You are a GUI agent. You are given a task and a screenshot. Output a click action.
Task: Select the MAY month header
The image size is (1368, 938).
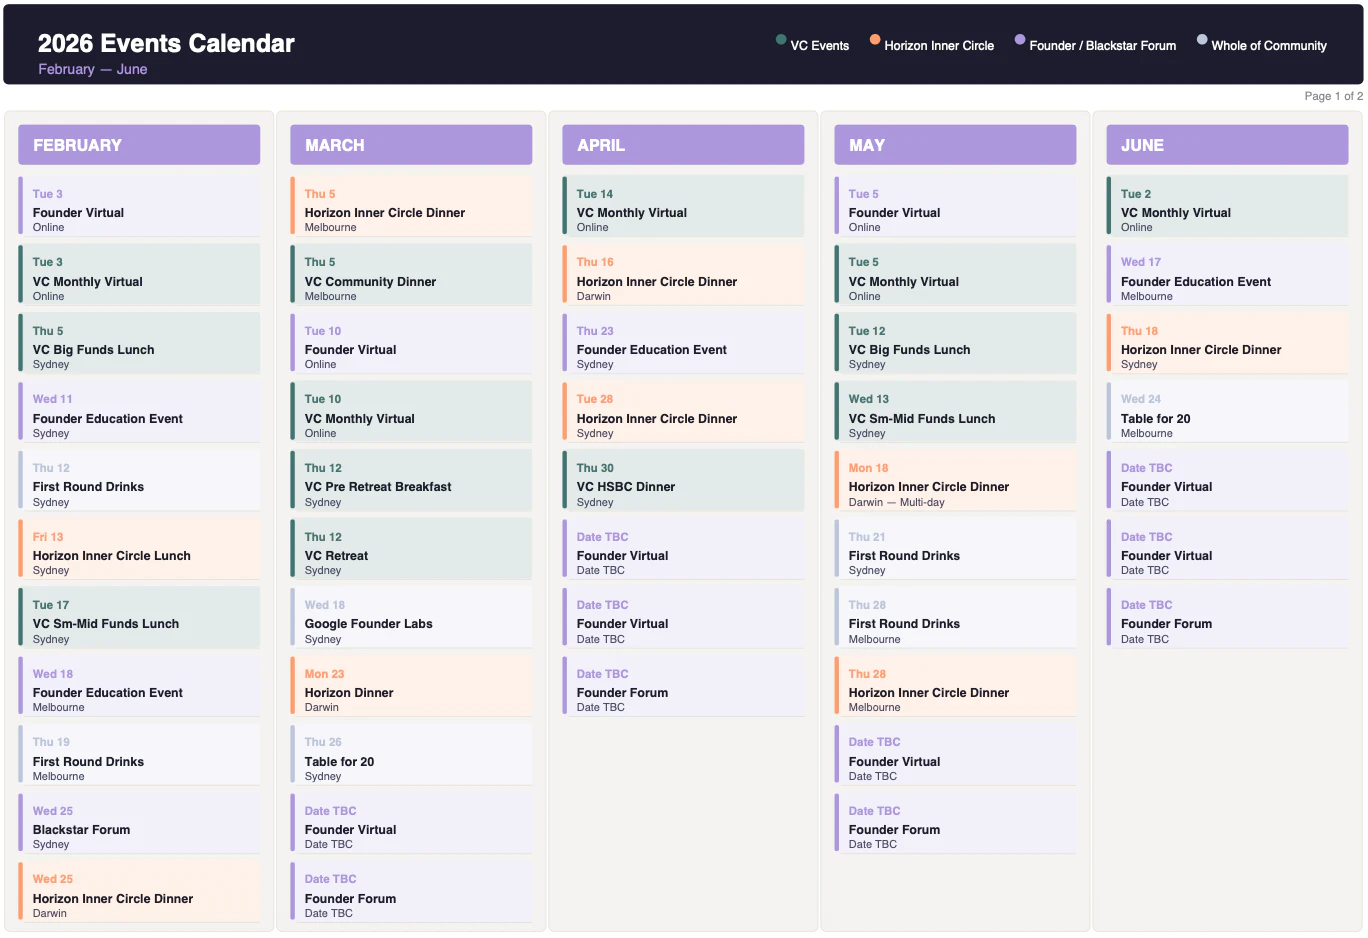click(955, 145)
